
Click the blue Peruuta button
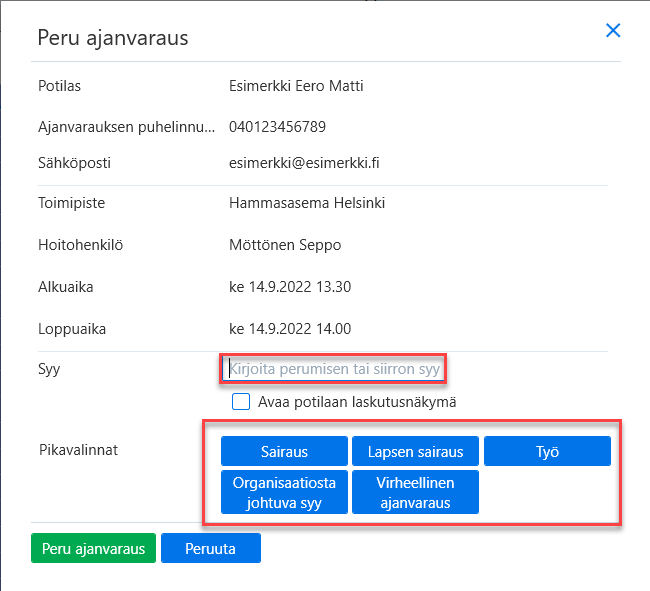(x=211, y=548)
